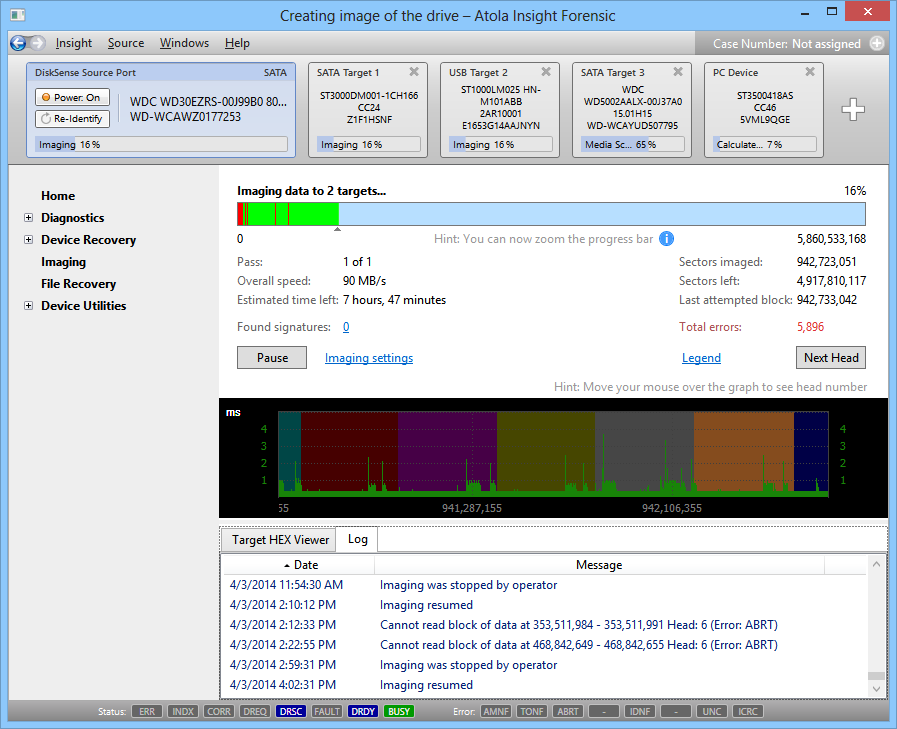This screenshot has height=729, width=897.
Task: Click the Case Number: Not assigned label
Action: click(787, 43)
